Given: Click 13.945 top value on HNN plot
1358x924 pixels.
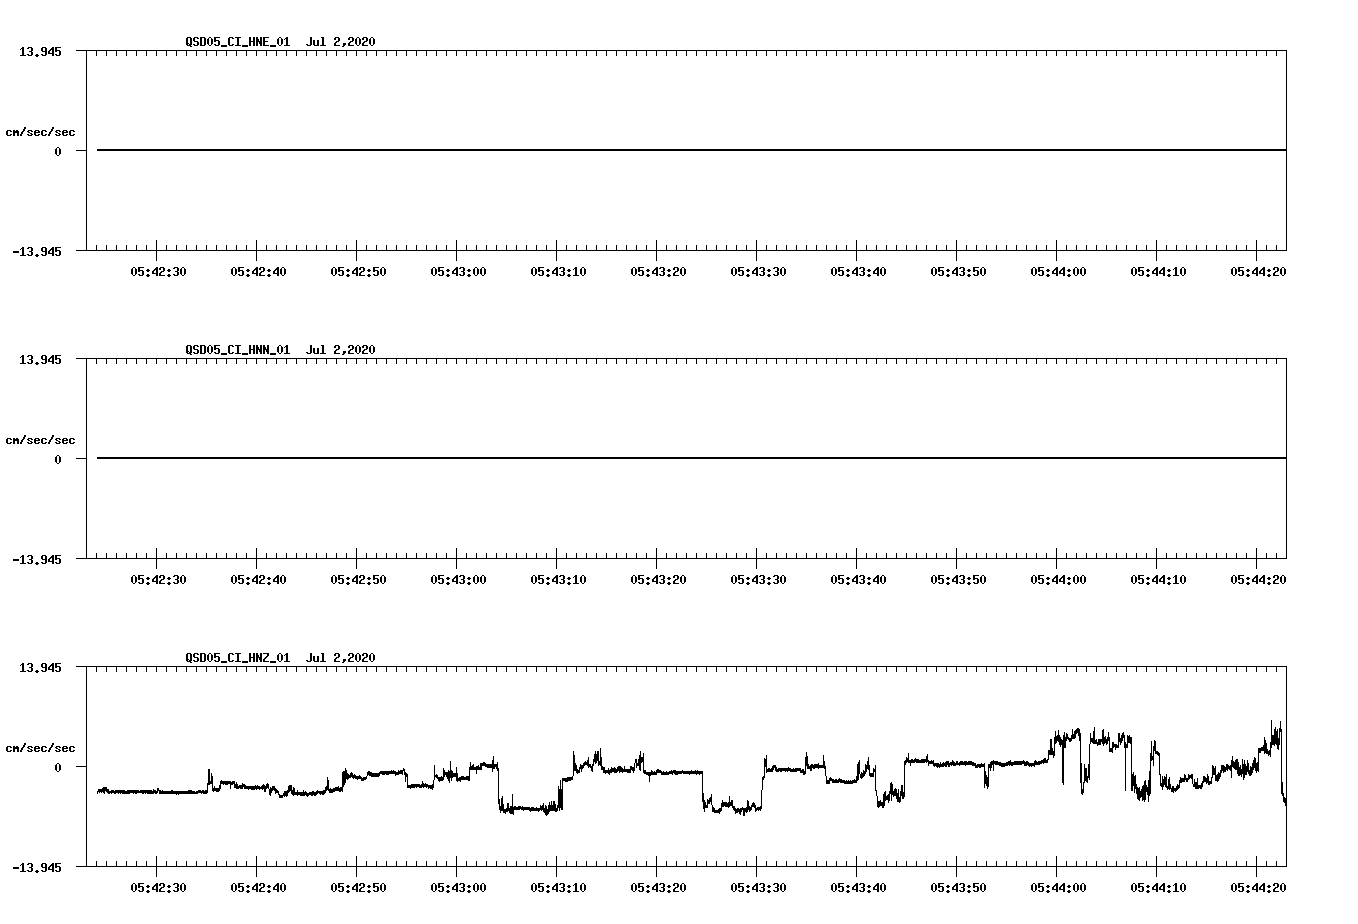Looking at the screenshot, I should coord(40,359).
